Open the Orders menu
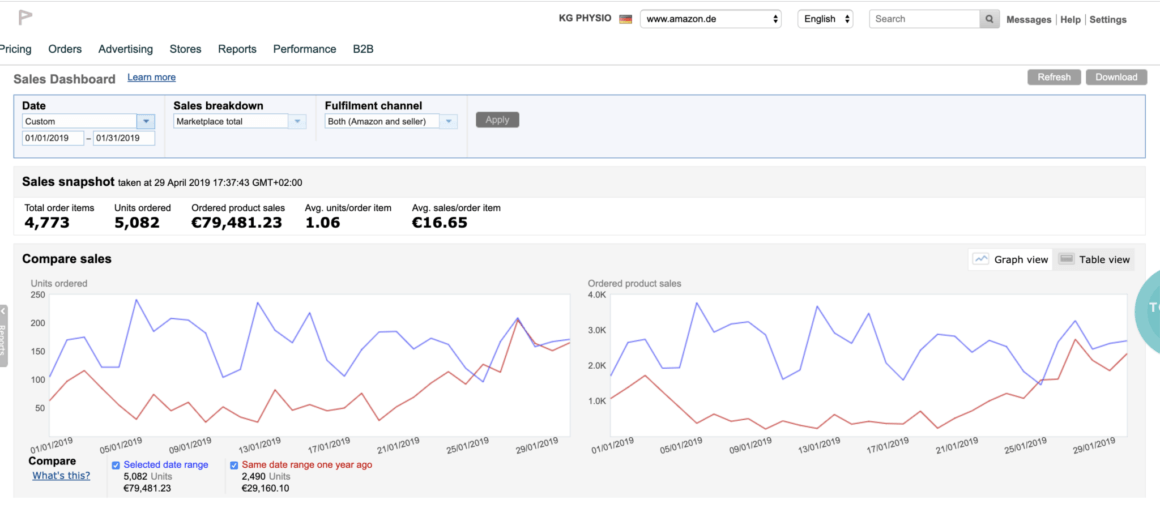 tap(65, 50)
